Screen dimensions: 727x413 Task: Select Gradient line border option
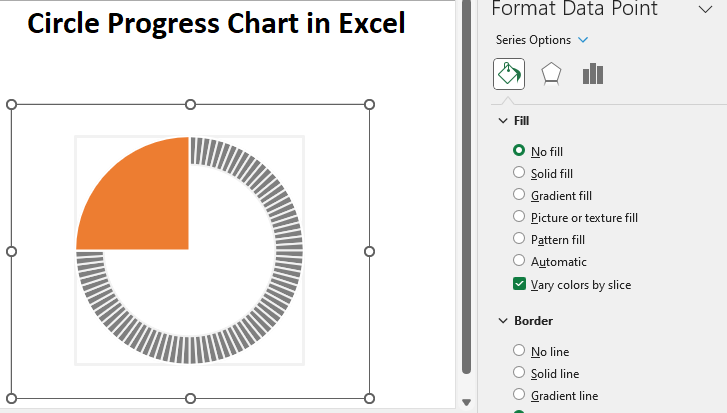(519, 395)
